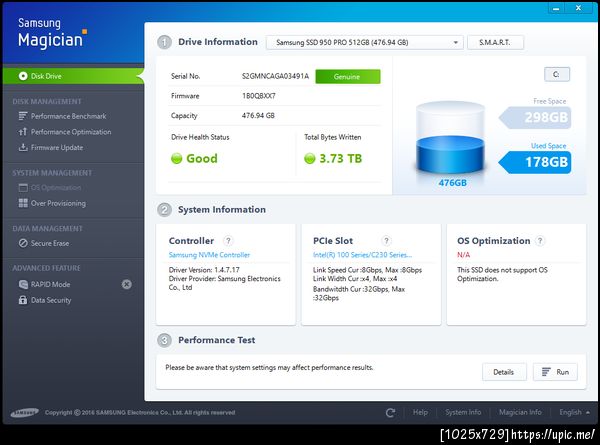
Task: Click the RAPID Mode disk icon
Action: (x=23, y=284)
